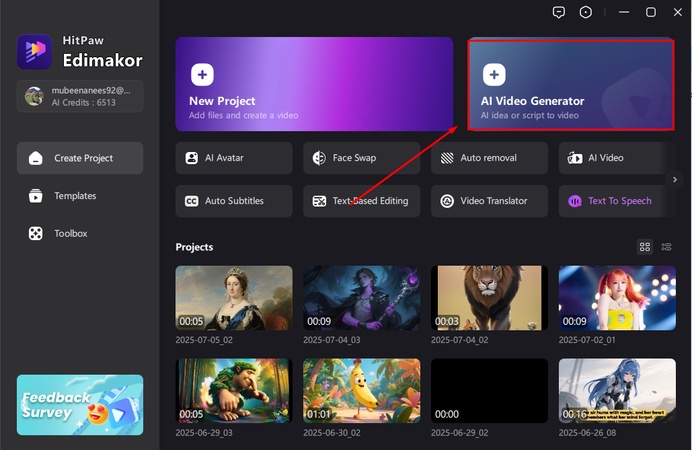
Task: Select Create Project in the sidebar
Action: point(80,158)
